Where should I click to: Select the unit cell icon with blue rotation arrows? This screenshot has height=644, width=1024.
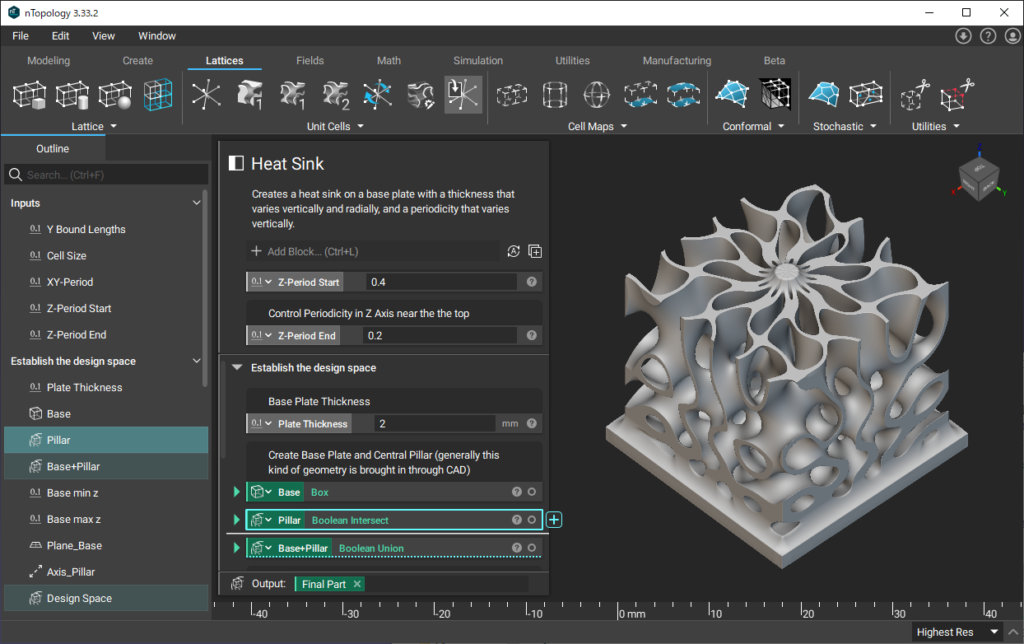(x=378, y=95)
